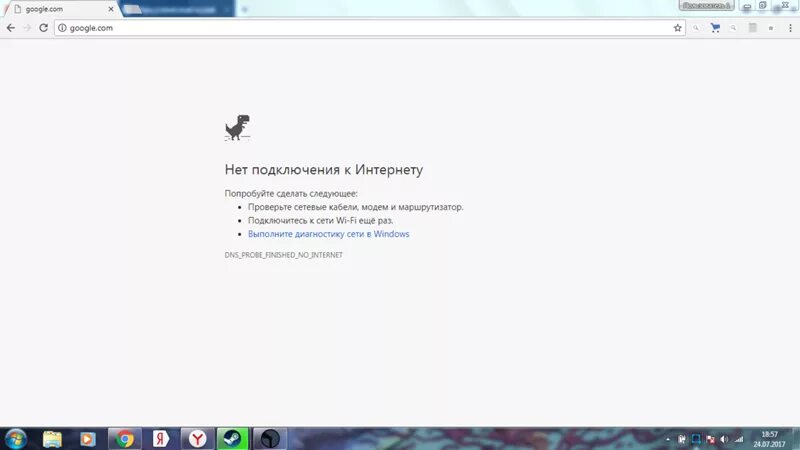Image resolution: width=800 pixels, height=450 pixels.
Task: Click the gray page extension icon
Action: 753,28
